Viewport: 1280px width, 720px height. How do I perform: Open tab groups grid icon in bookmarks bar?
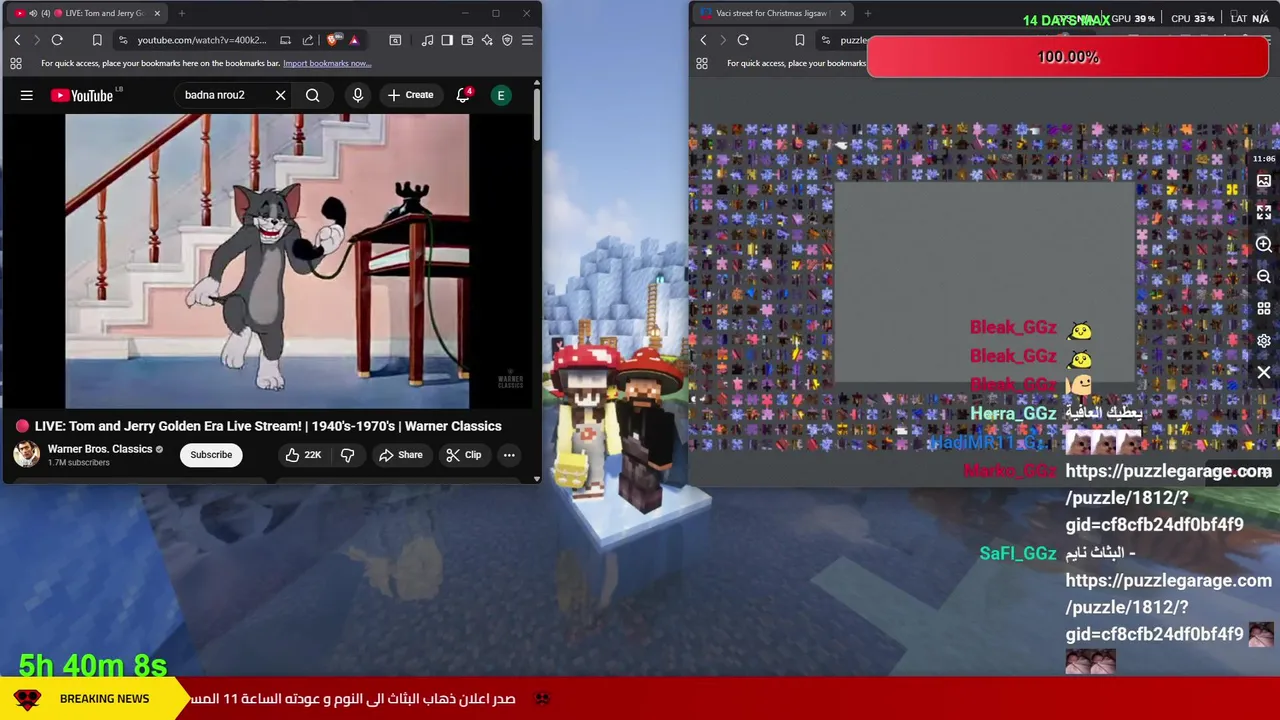point(16,63)
